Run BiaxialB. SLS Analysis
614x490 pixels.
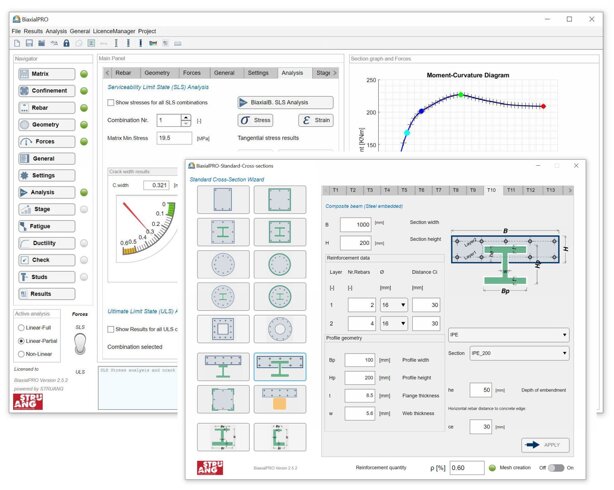(285, 102)
